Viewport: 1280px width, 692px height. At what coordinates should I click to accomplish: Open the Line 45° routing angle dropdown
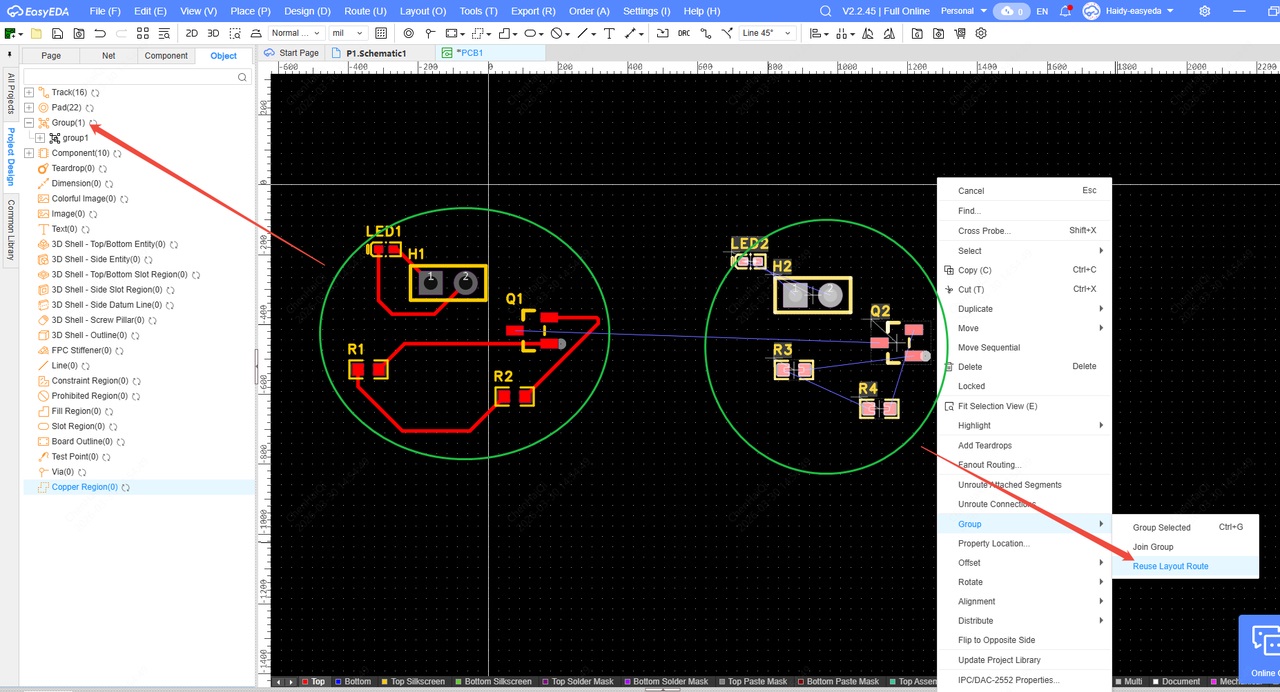[x=766, y=33]
